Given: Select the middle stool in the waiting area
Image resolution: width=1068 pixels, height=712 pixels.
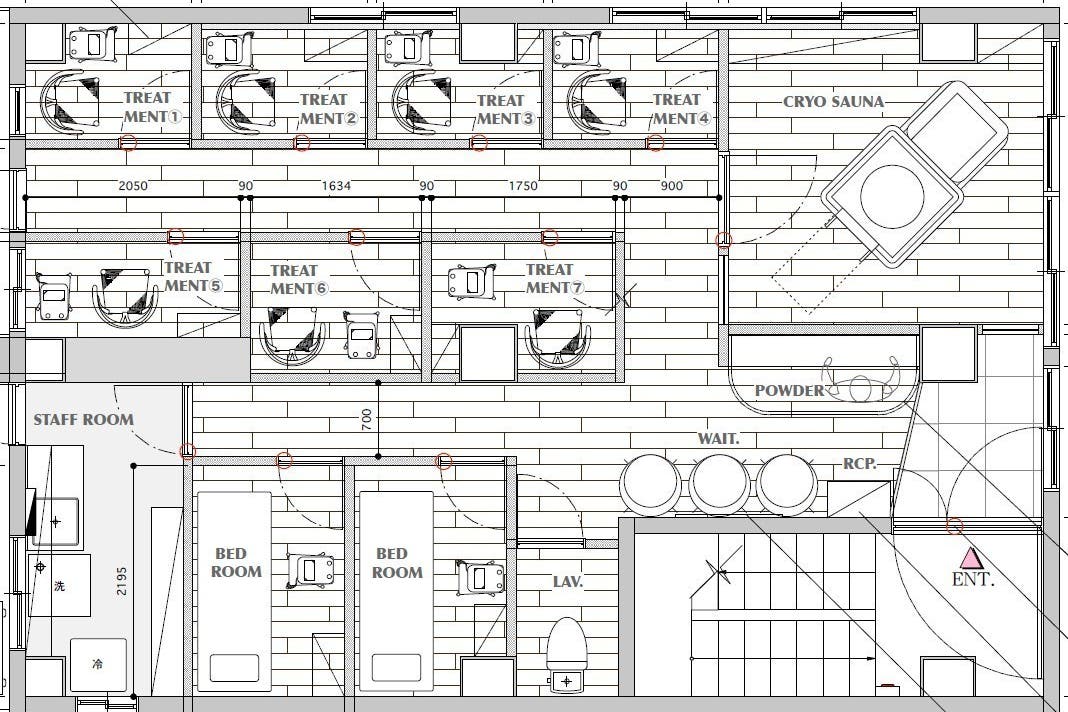Looking at the screenshot, I should 719,484.
